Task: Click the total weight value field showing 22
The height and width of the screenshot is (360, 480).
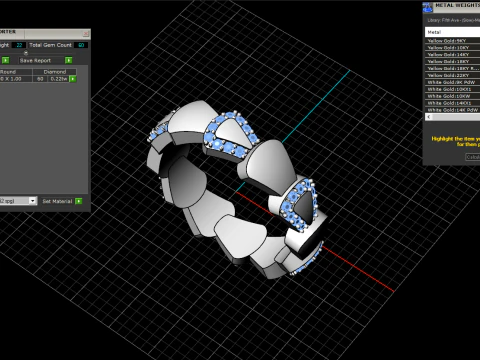Action: click(x=19, y=45)
